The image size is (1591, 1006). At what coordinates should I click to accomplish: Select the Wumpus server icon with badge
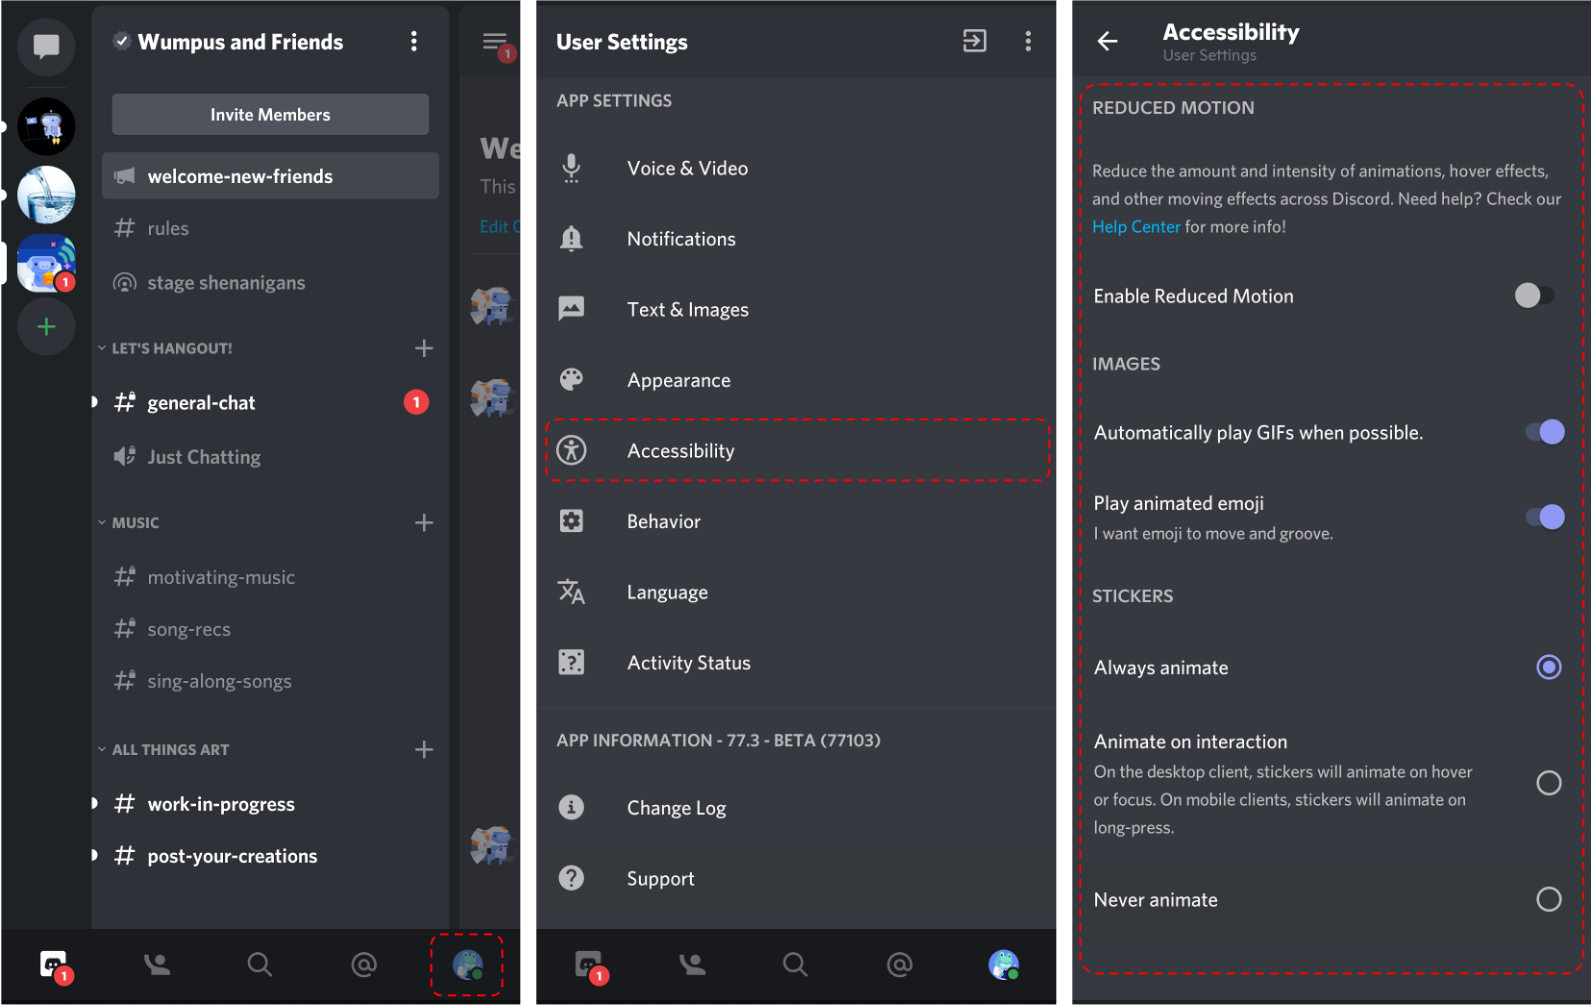46,263
